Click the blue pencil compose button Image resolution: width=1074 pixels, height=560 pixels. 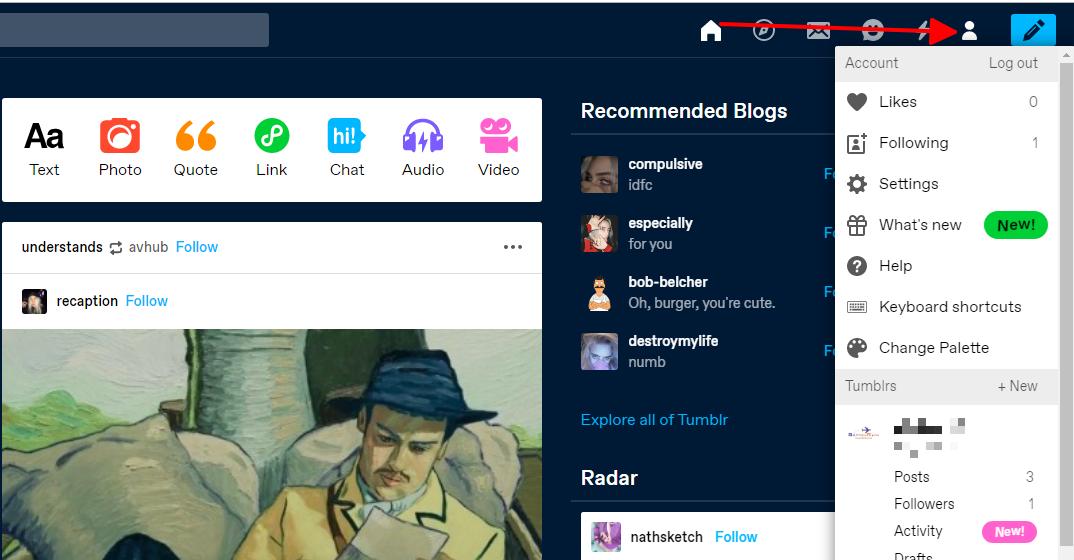point(1033,30)
